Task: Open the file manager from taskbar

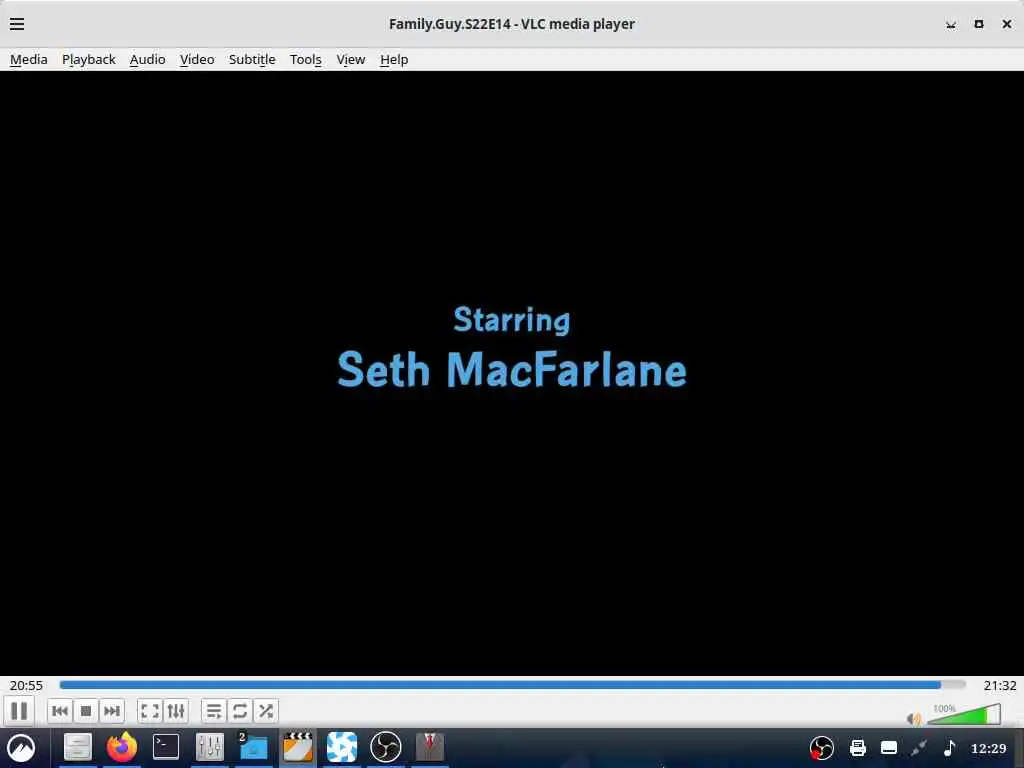Action: click(x=78, y=747)
